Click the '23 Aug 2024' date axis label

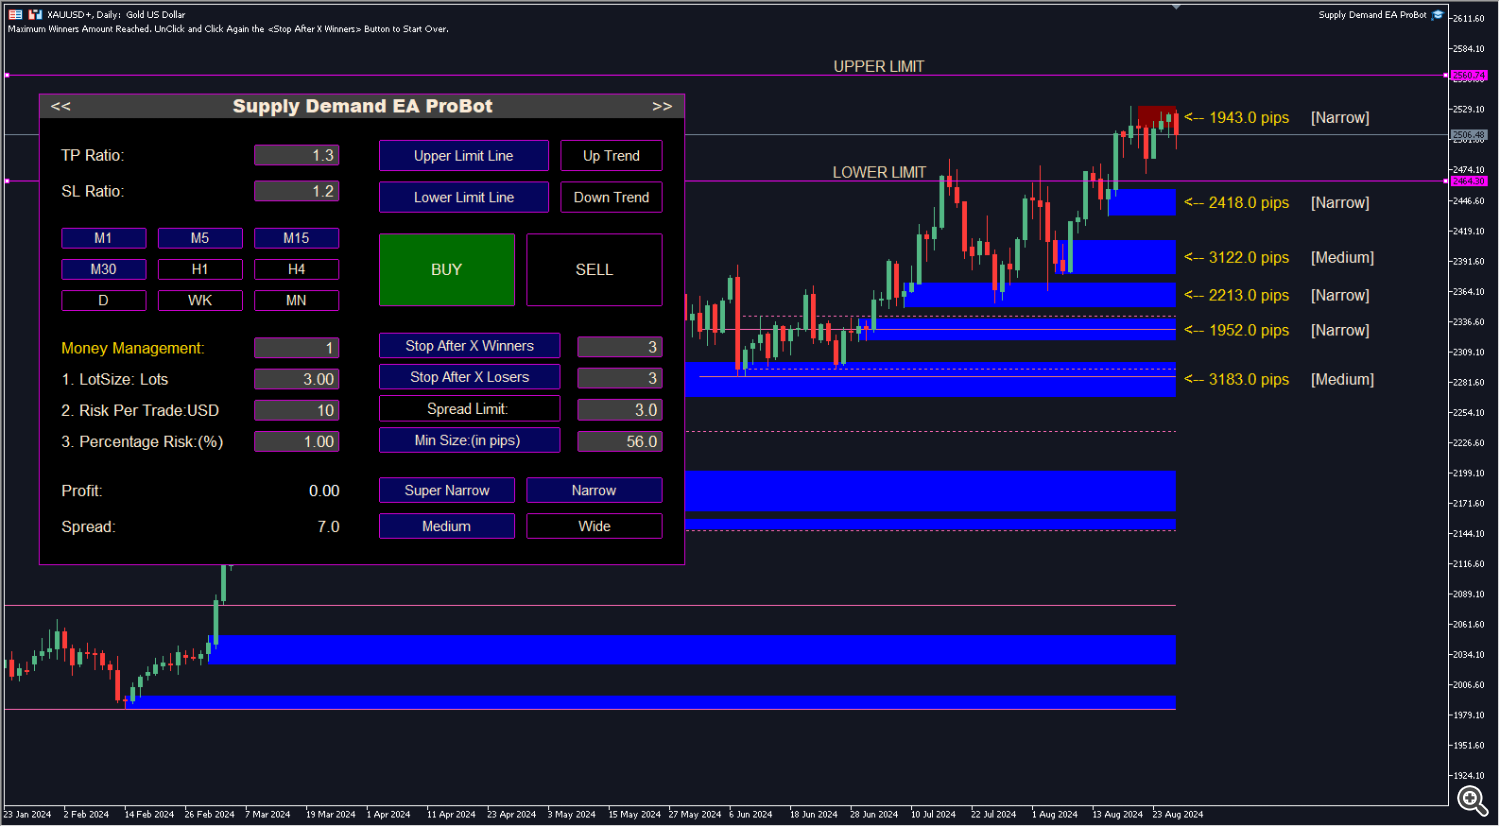coord(1178,814)
